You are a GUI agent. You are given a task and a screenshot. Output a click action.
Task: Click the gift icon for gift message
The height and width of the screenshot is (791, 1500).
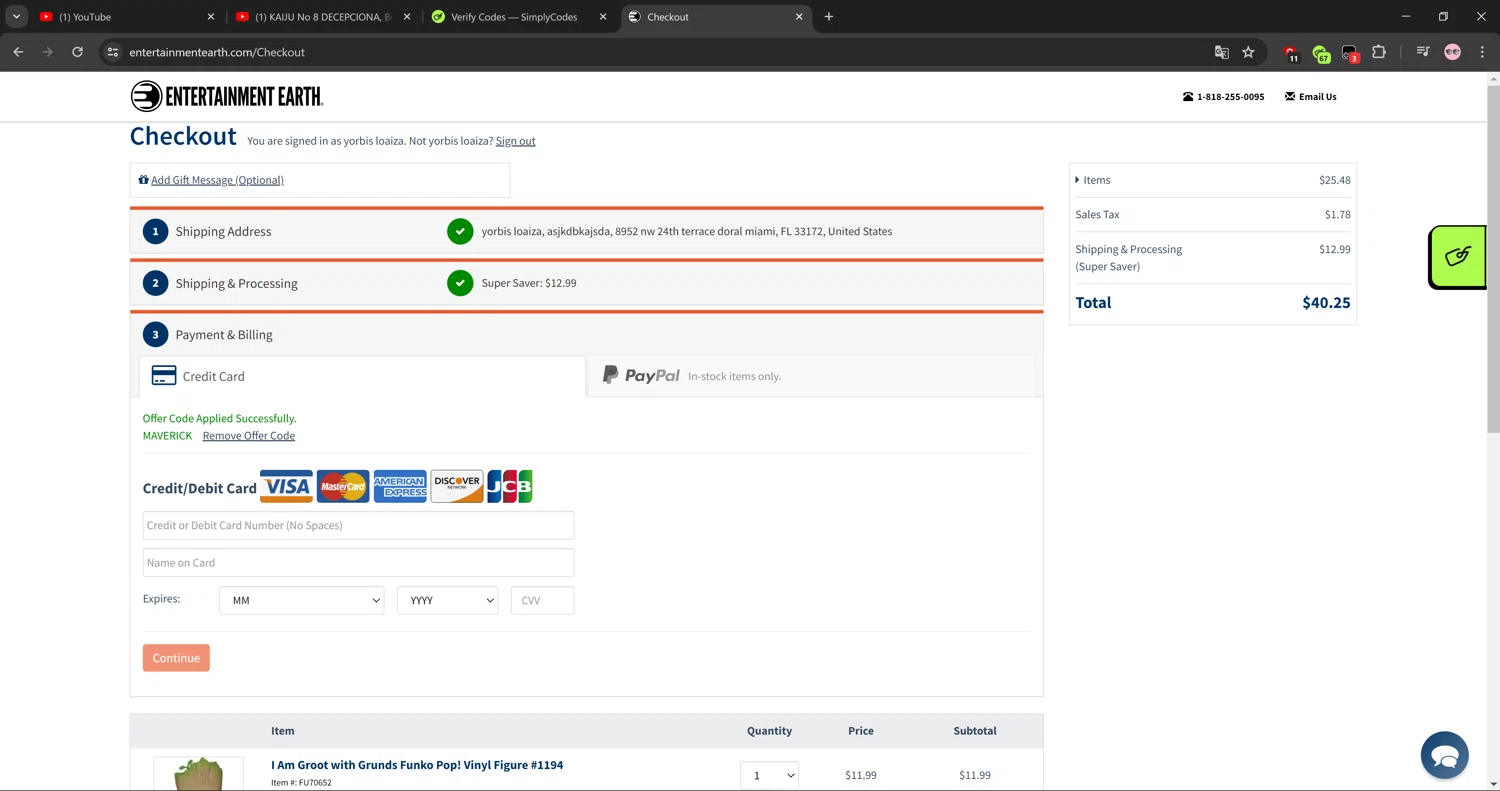pyautogui.click(x=143, y=180)
